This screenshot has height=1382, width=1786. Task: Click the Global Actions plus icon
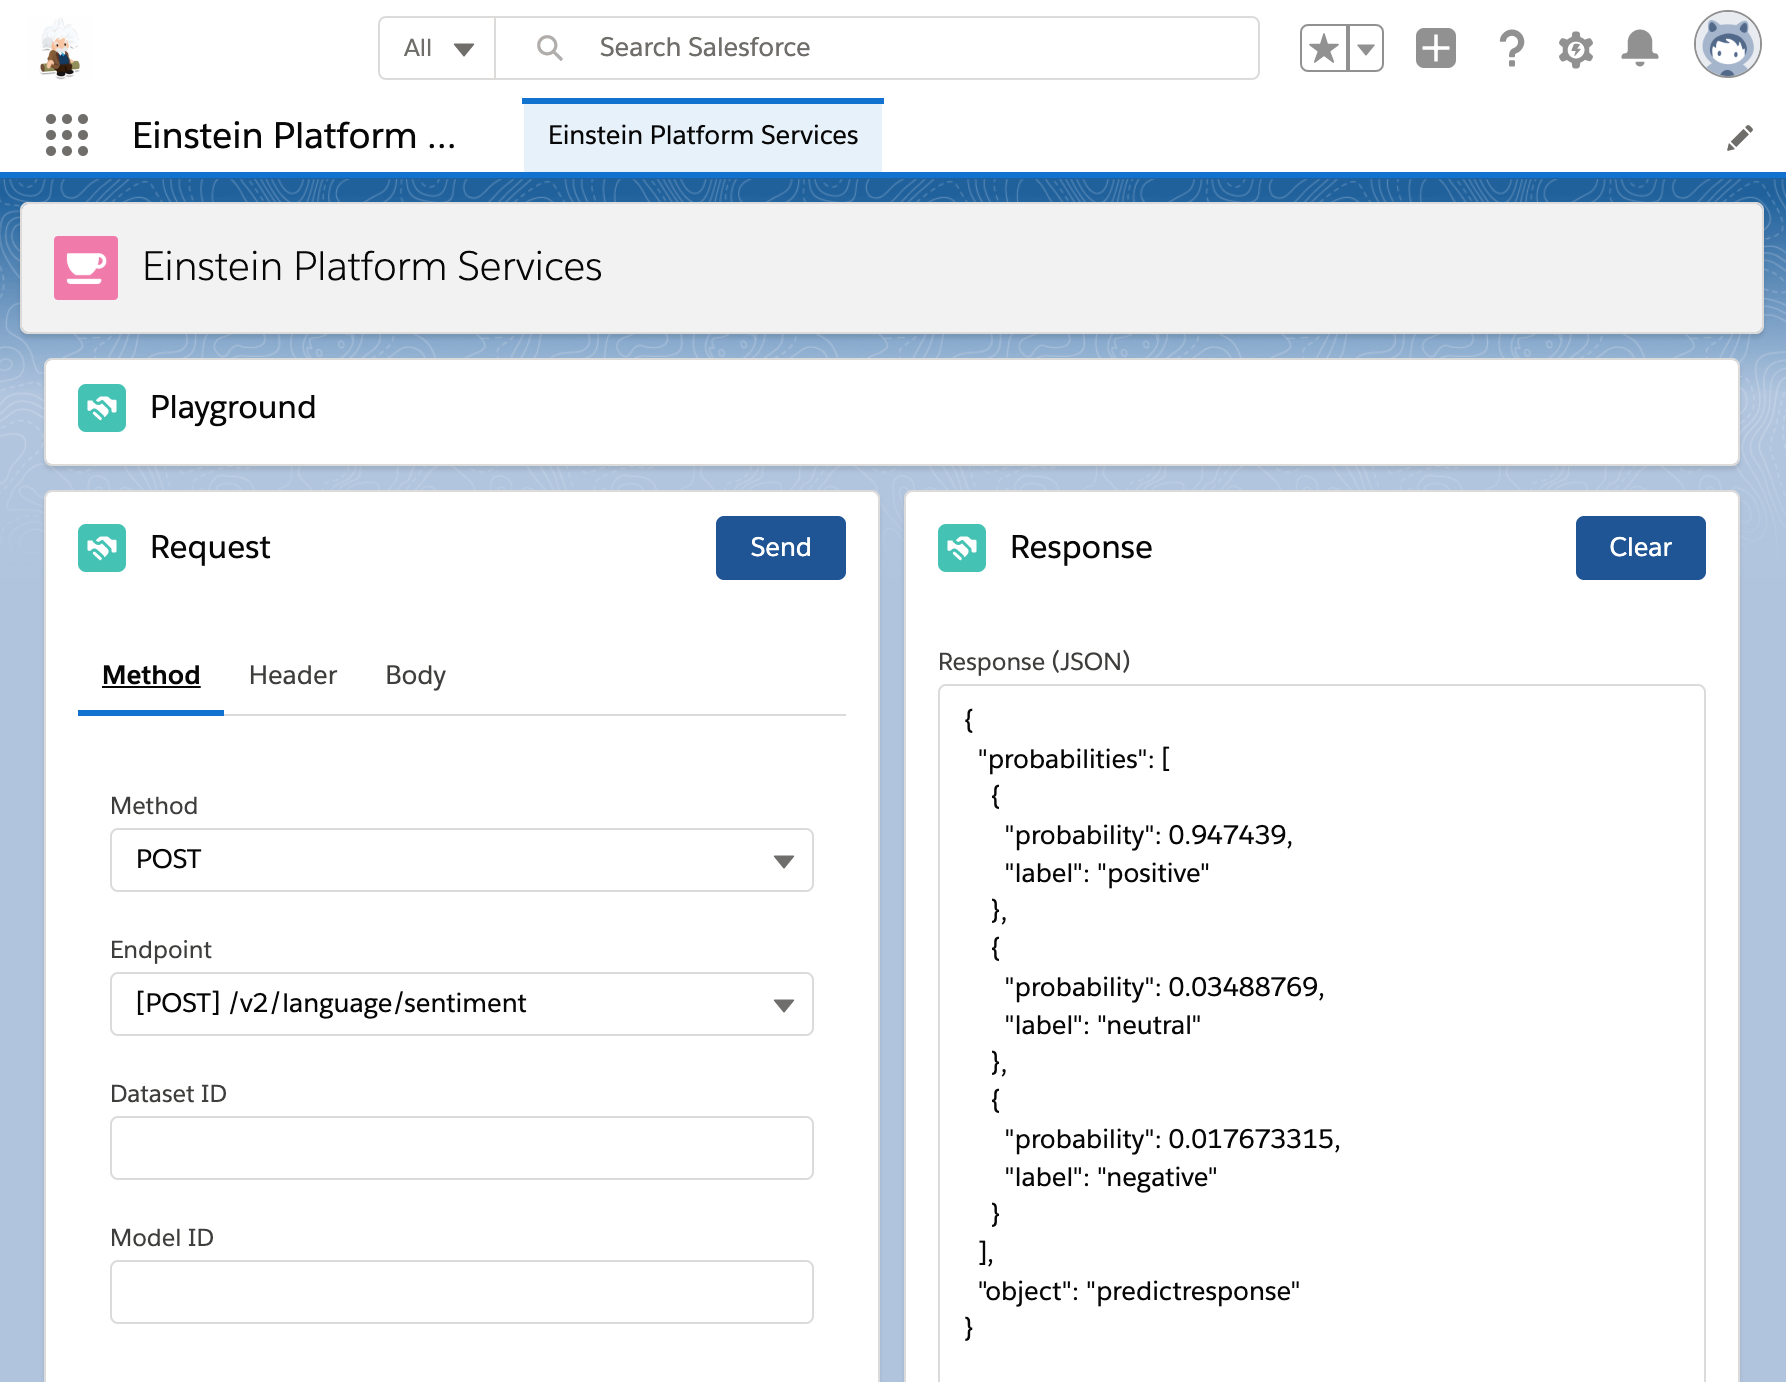point(1436,48)
